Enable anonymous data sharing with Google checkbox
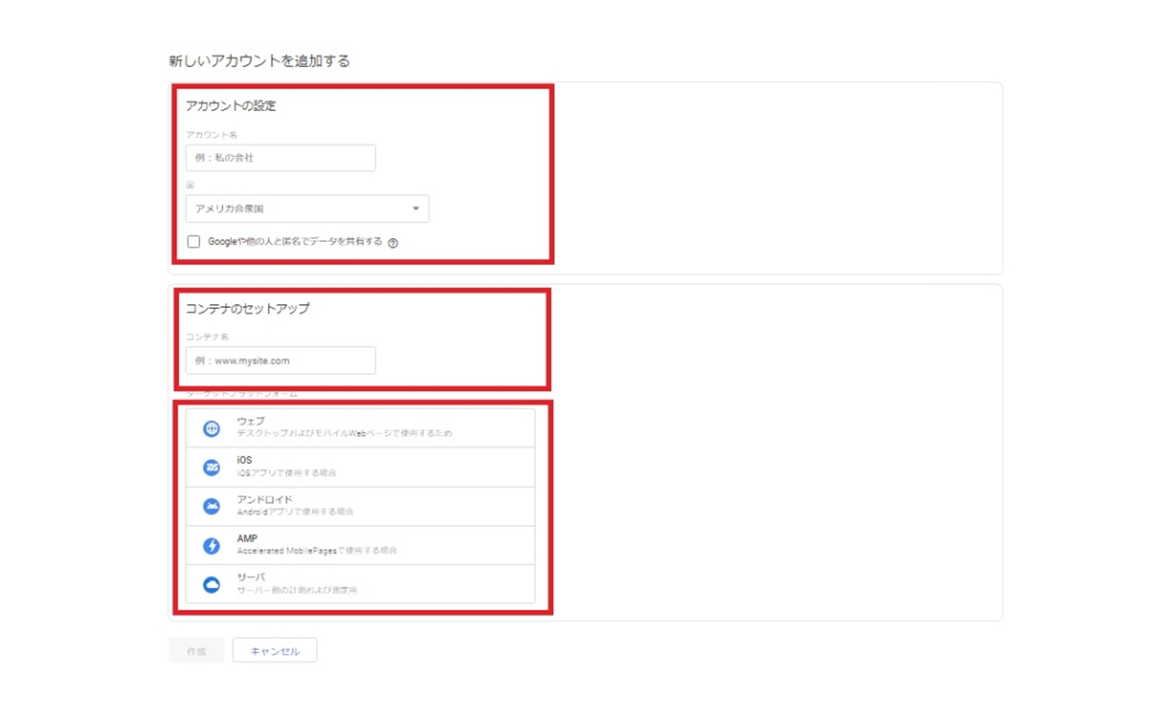Screen dimensions: 1153x720 point(194,241)
